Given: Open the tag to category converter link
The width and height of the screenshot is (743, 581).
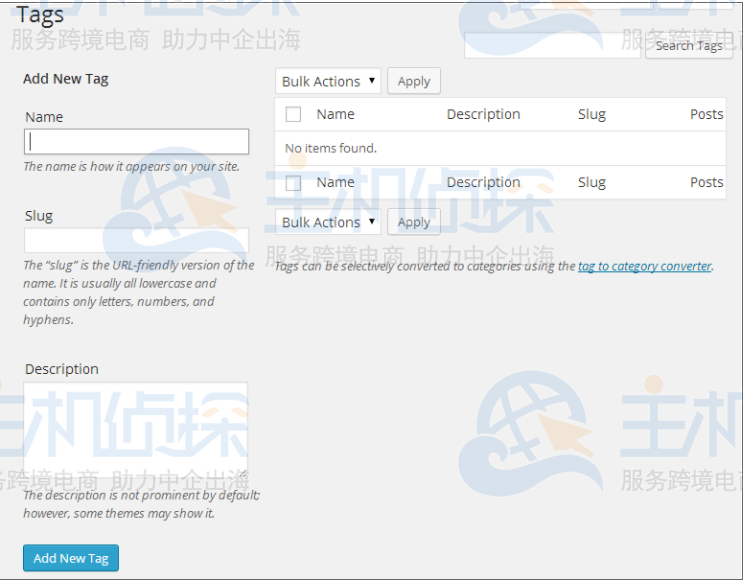Looking at the screenshot, I should [645, 266].
